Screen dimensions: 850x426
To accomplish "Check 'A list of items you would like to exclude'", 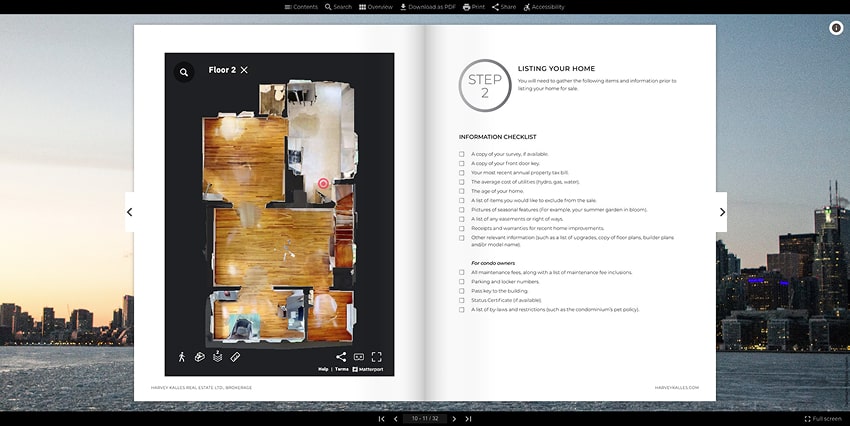I will point(462,201).
